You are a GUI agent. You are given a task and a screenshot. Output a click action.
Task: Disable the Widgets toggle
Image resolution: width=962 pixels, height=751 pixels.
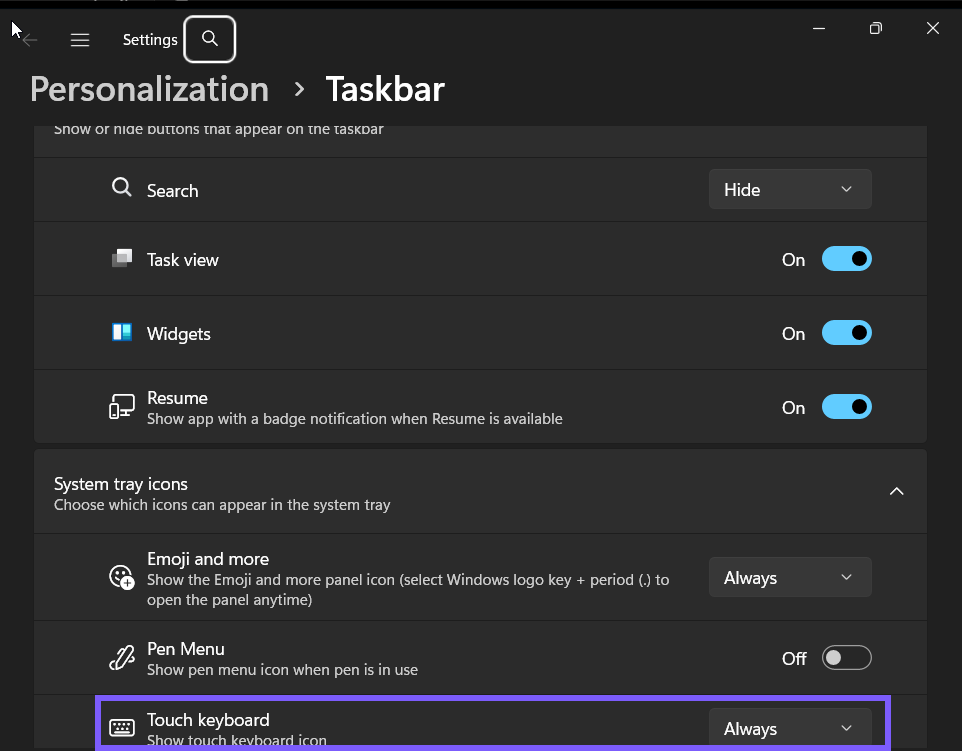[x=847, y=333]
